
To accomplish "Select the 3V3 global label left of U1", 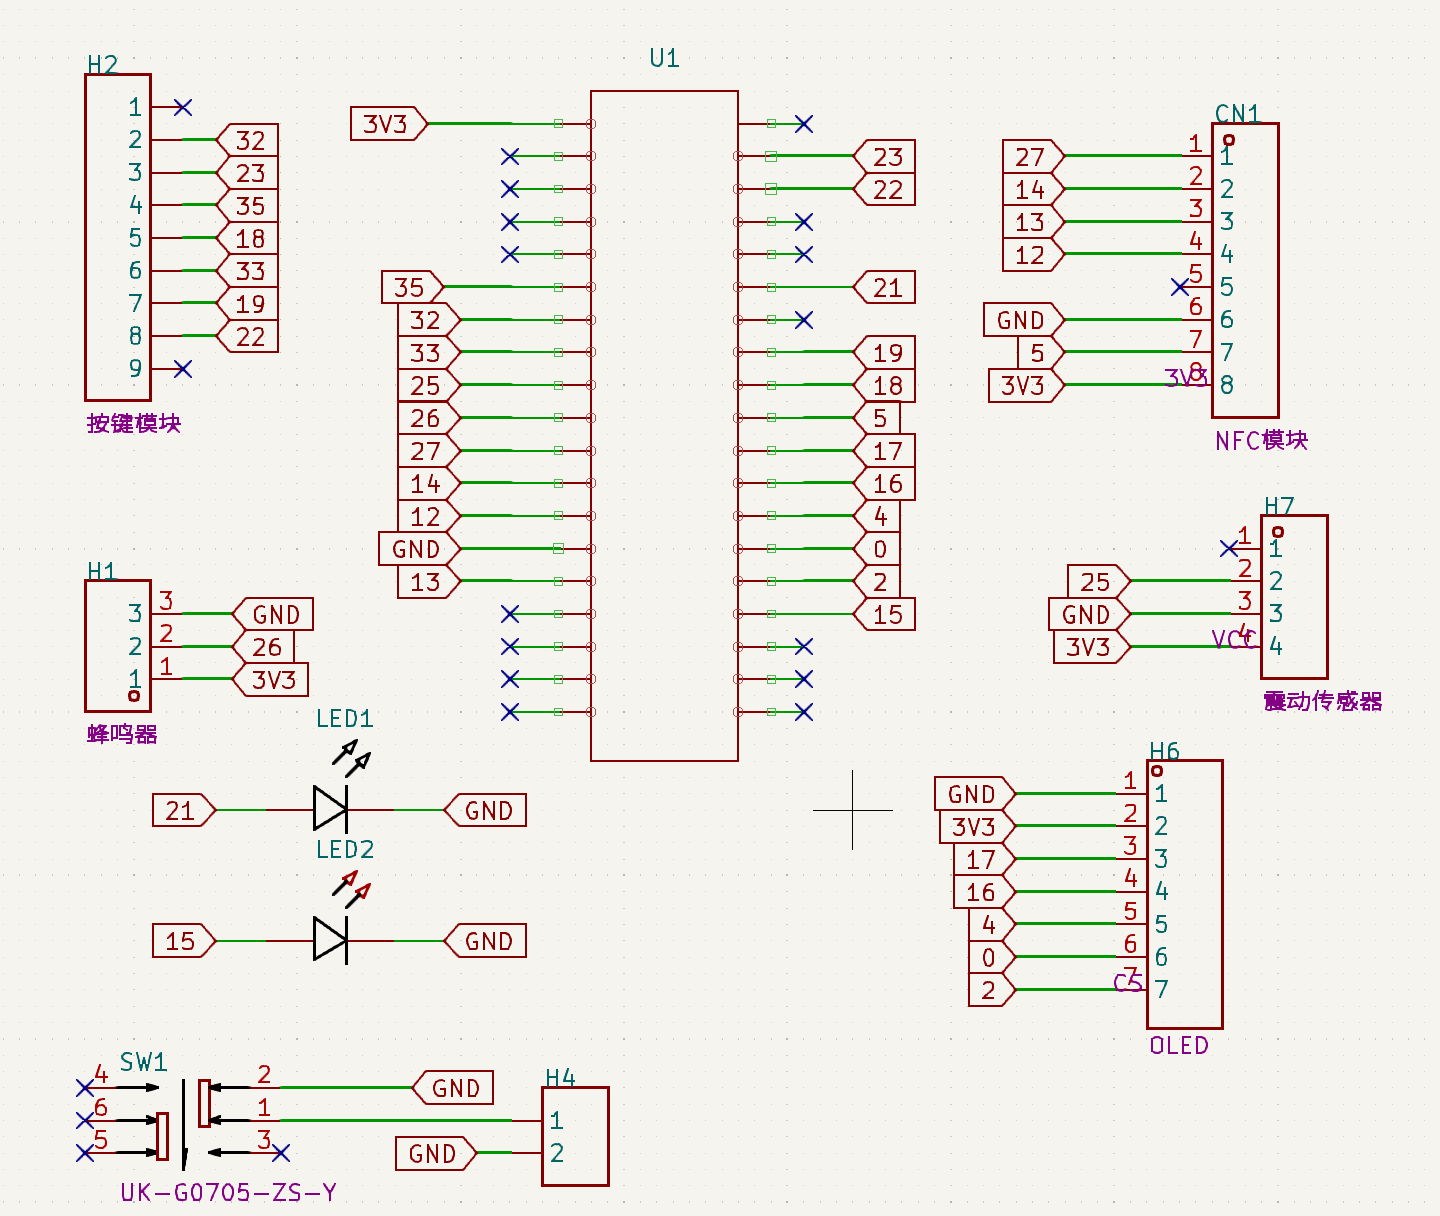I will coord(389,124).
